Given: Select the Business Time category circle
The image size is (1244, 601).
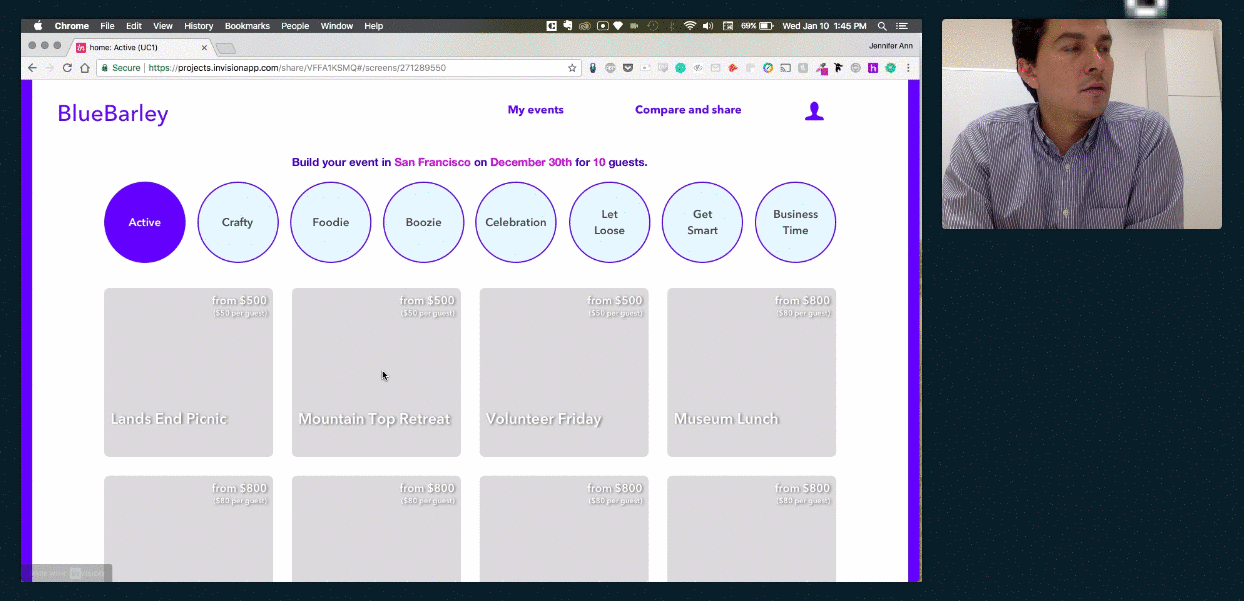Looking at the screenshot, I should [x=796, y=222].
